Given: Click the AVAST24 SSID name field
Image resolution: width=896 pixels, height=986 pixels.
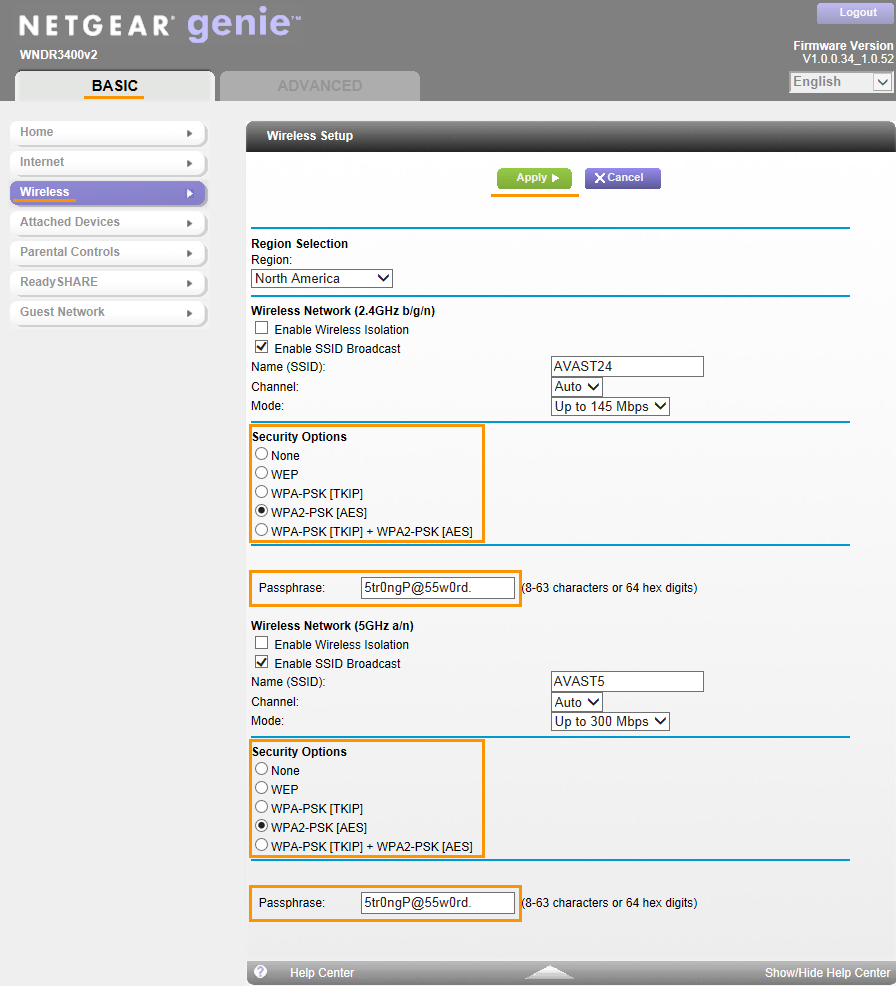Looking at the screenshot, I should (x=627, y=367).
